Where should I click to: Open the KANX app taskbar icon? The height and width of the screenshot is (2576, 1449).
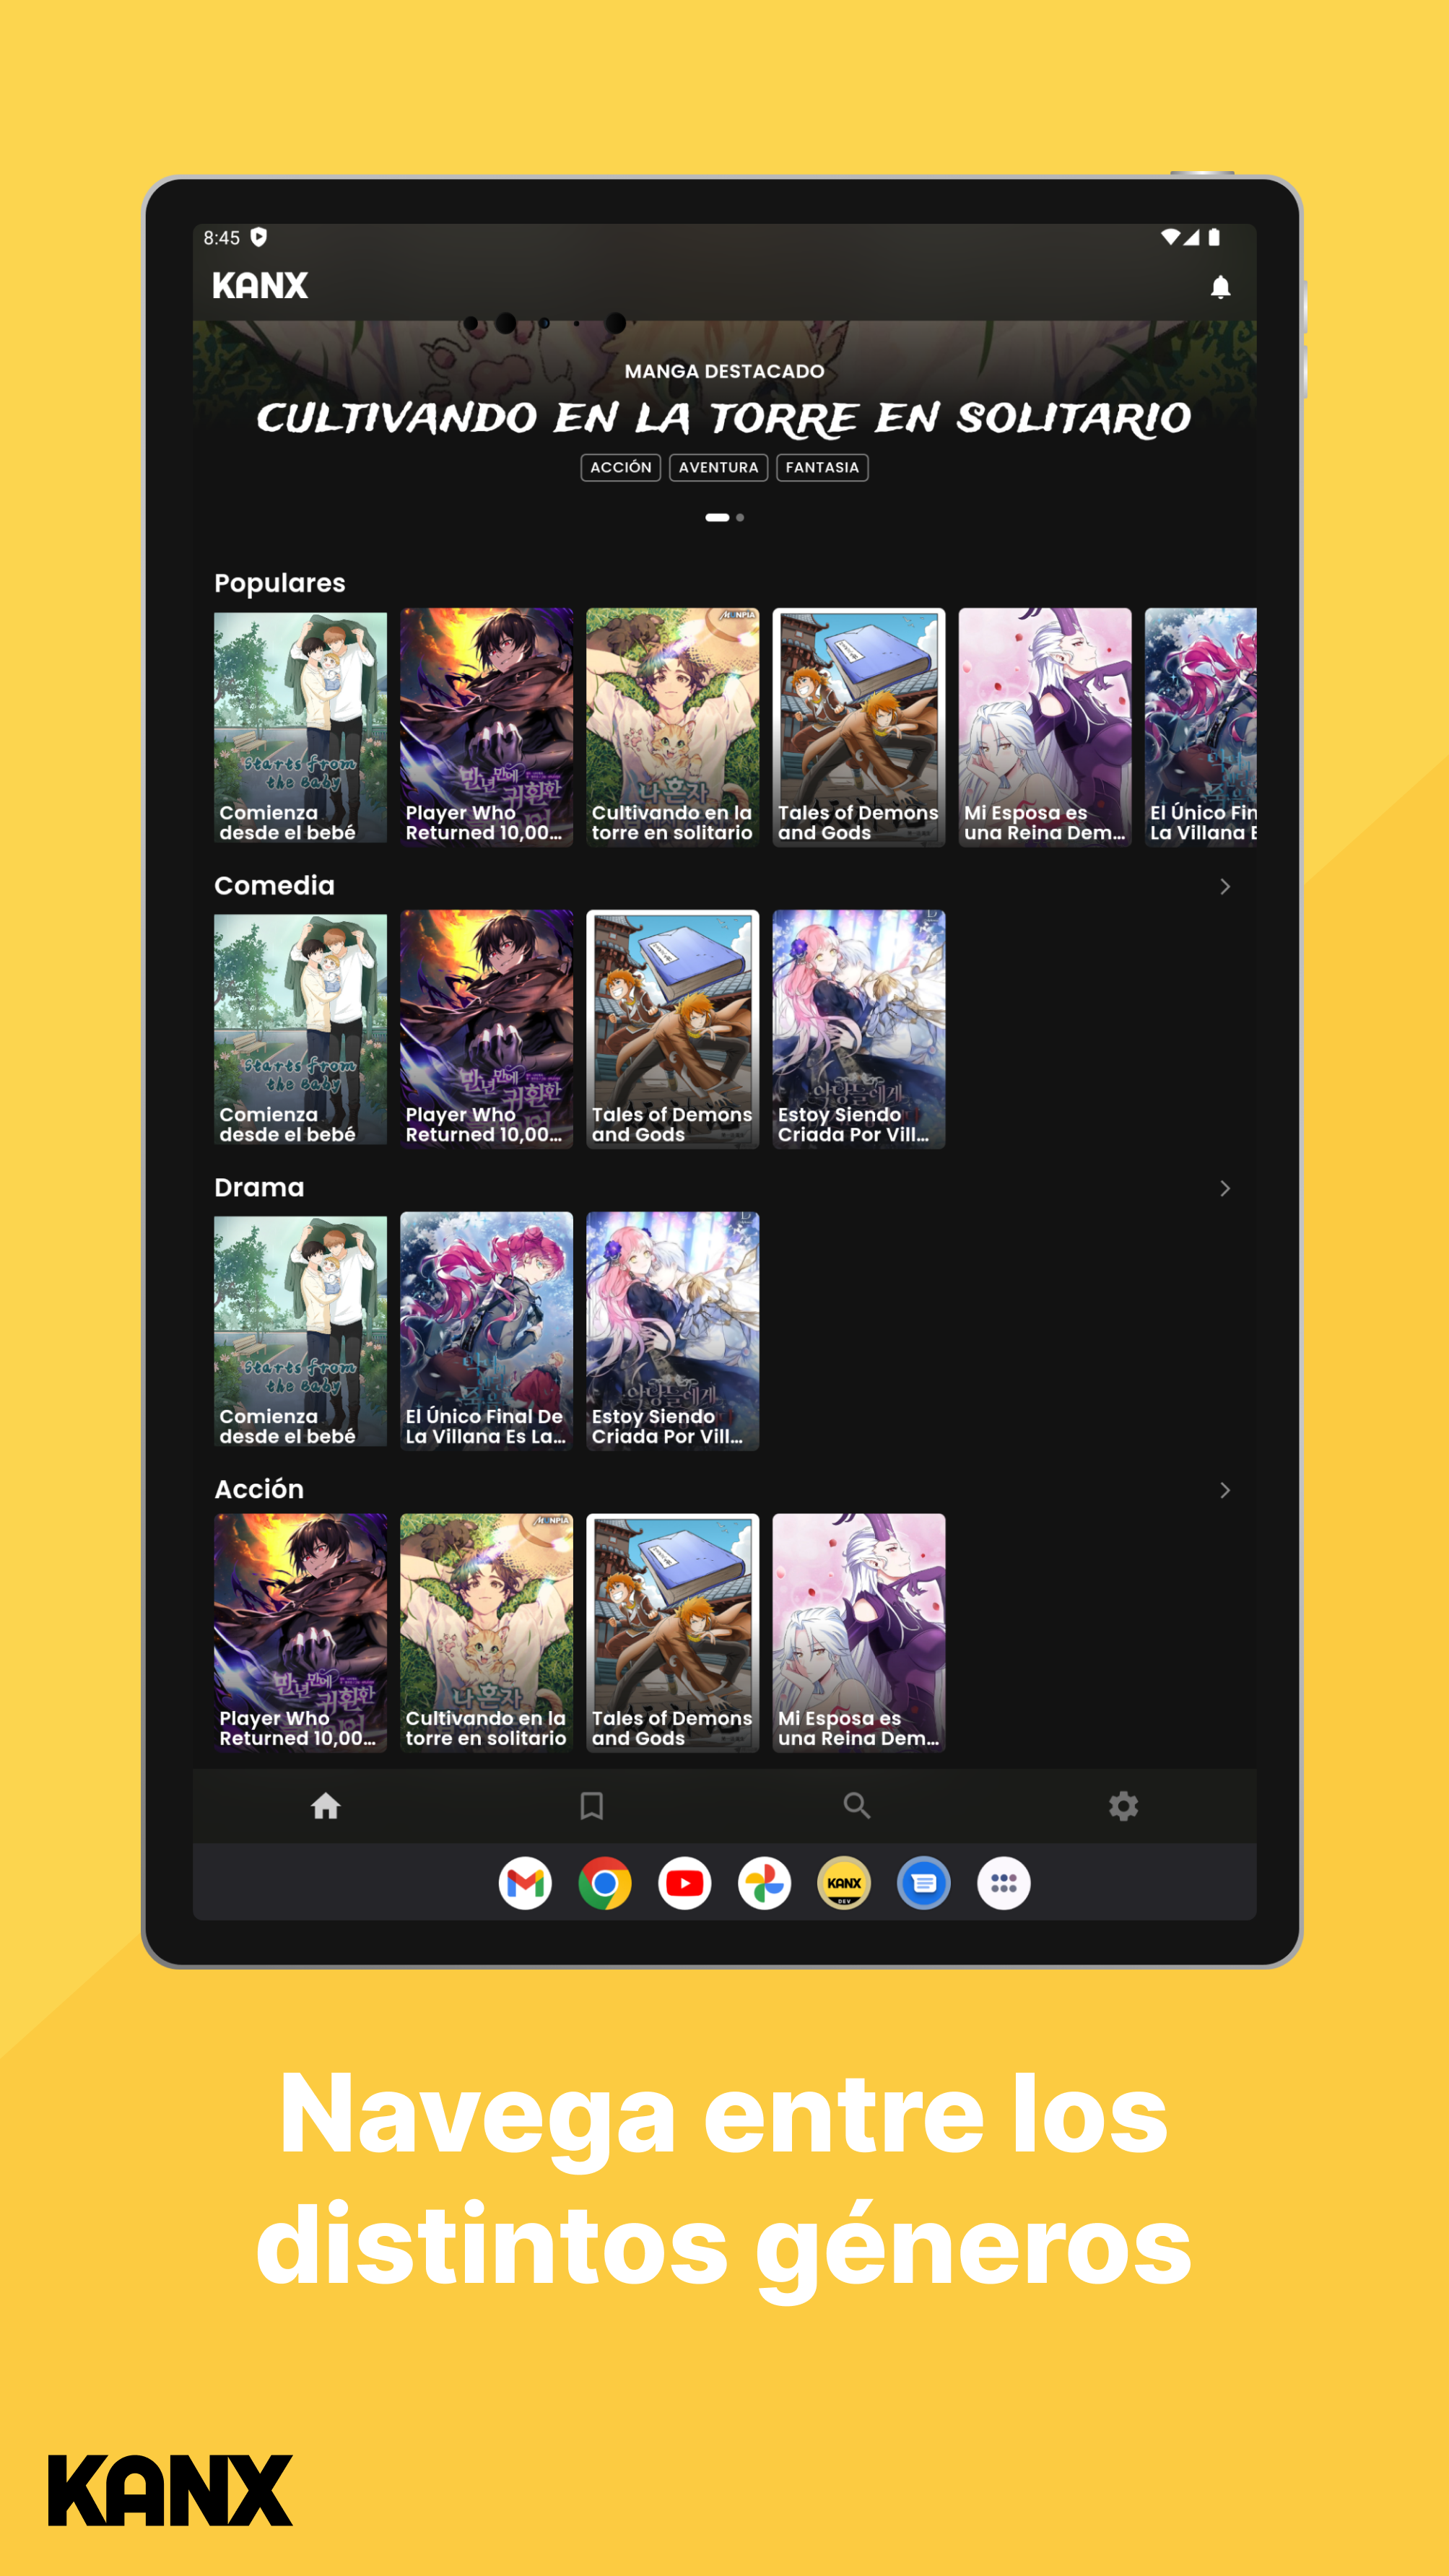[x=844, y=1883]
